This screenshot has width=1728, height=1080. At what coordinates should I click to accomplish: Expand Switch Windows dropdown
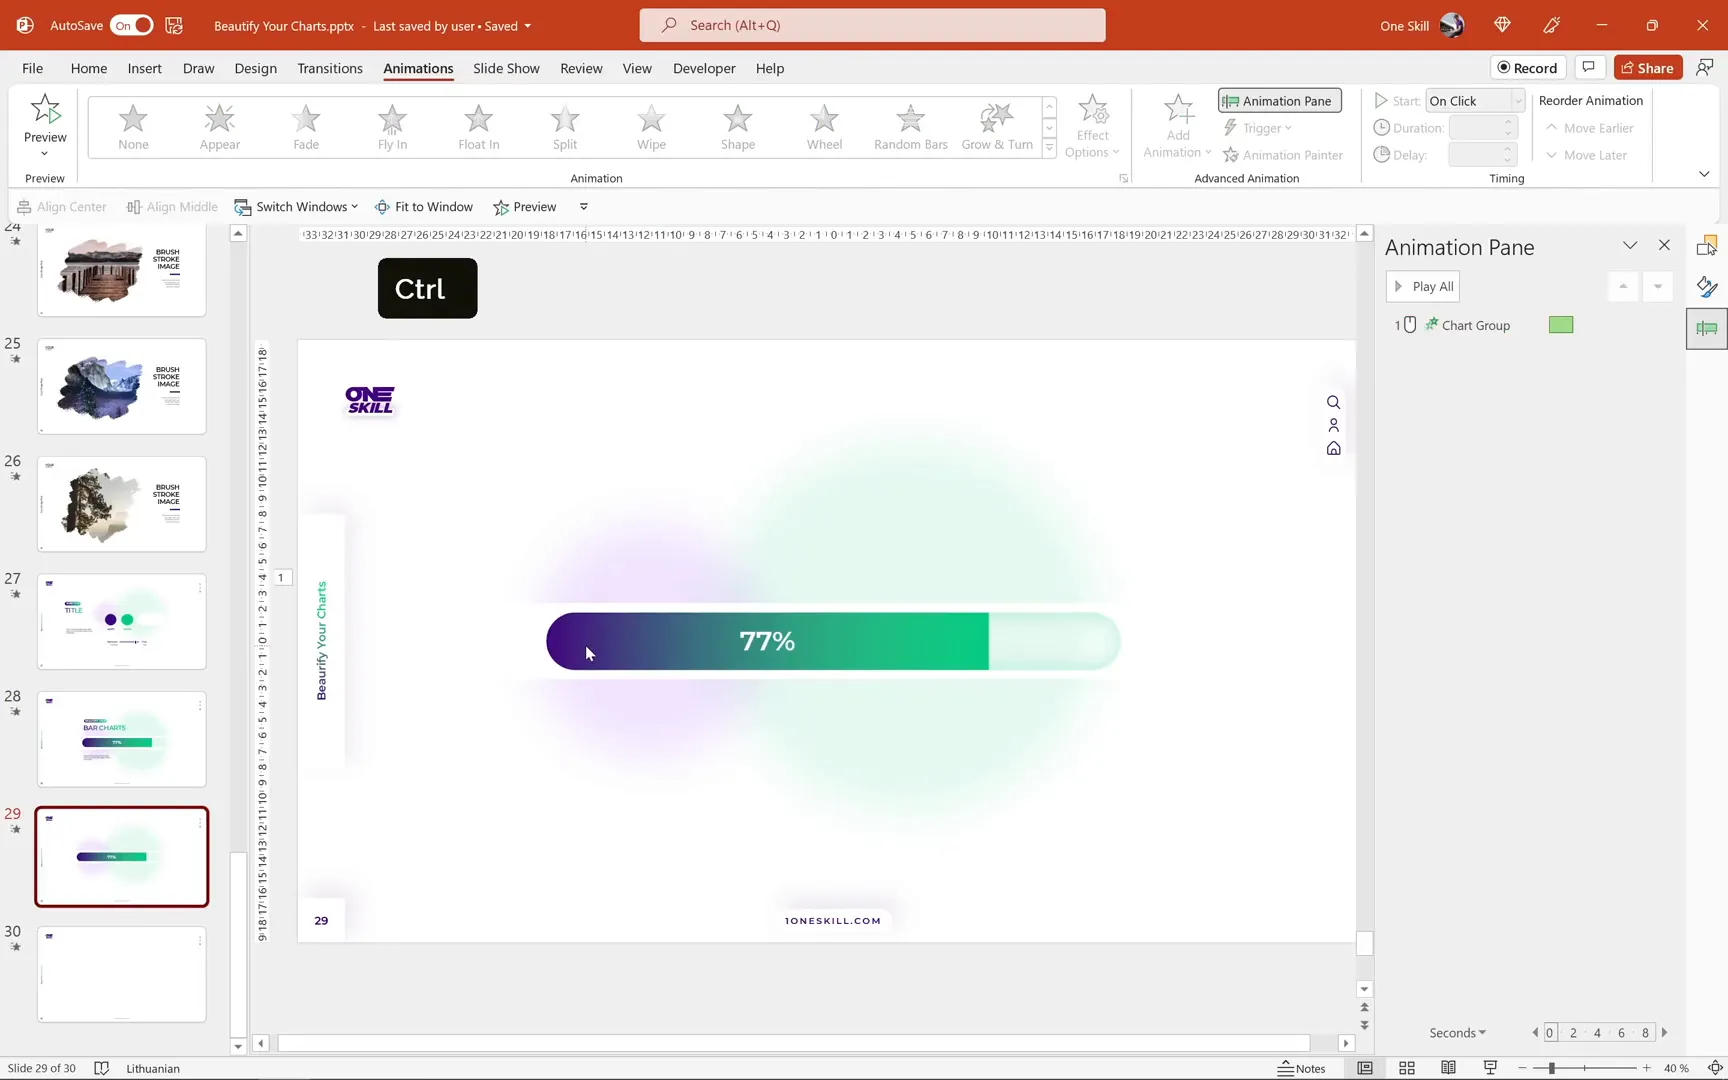point(296,207)
